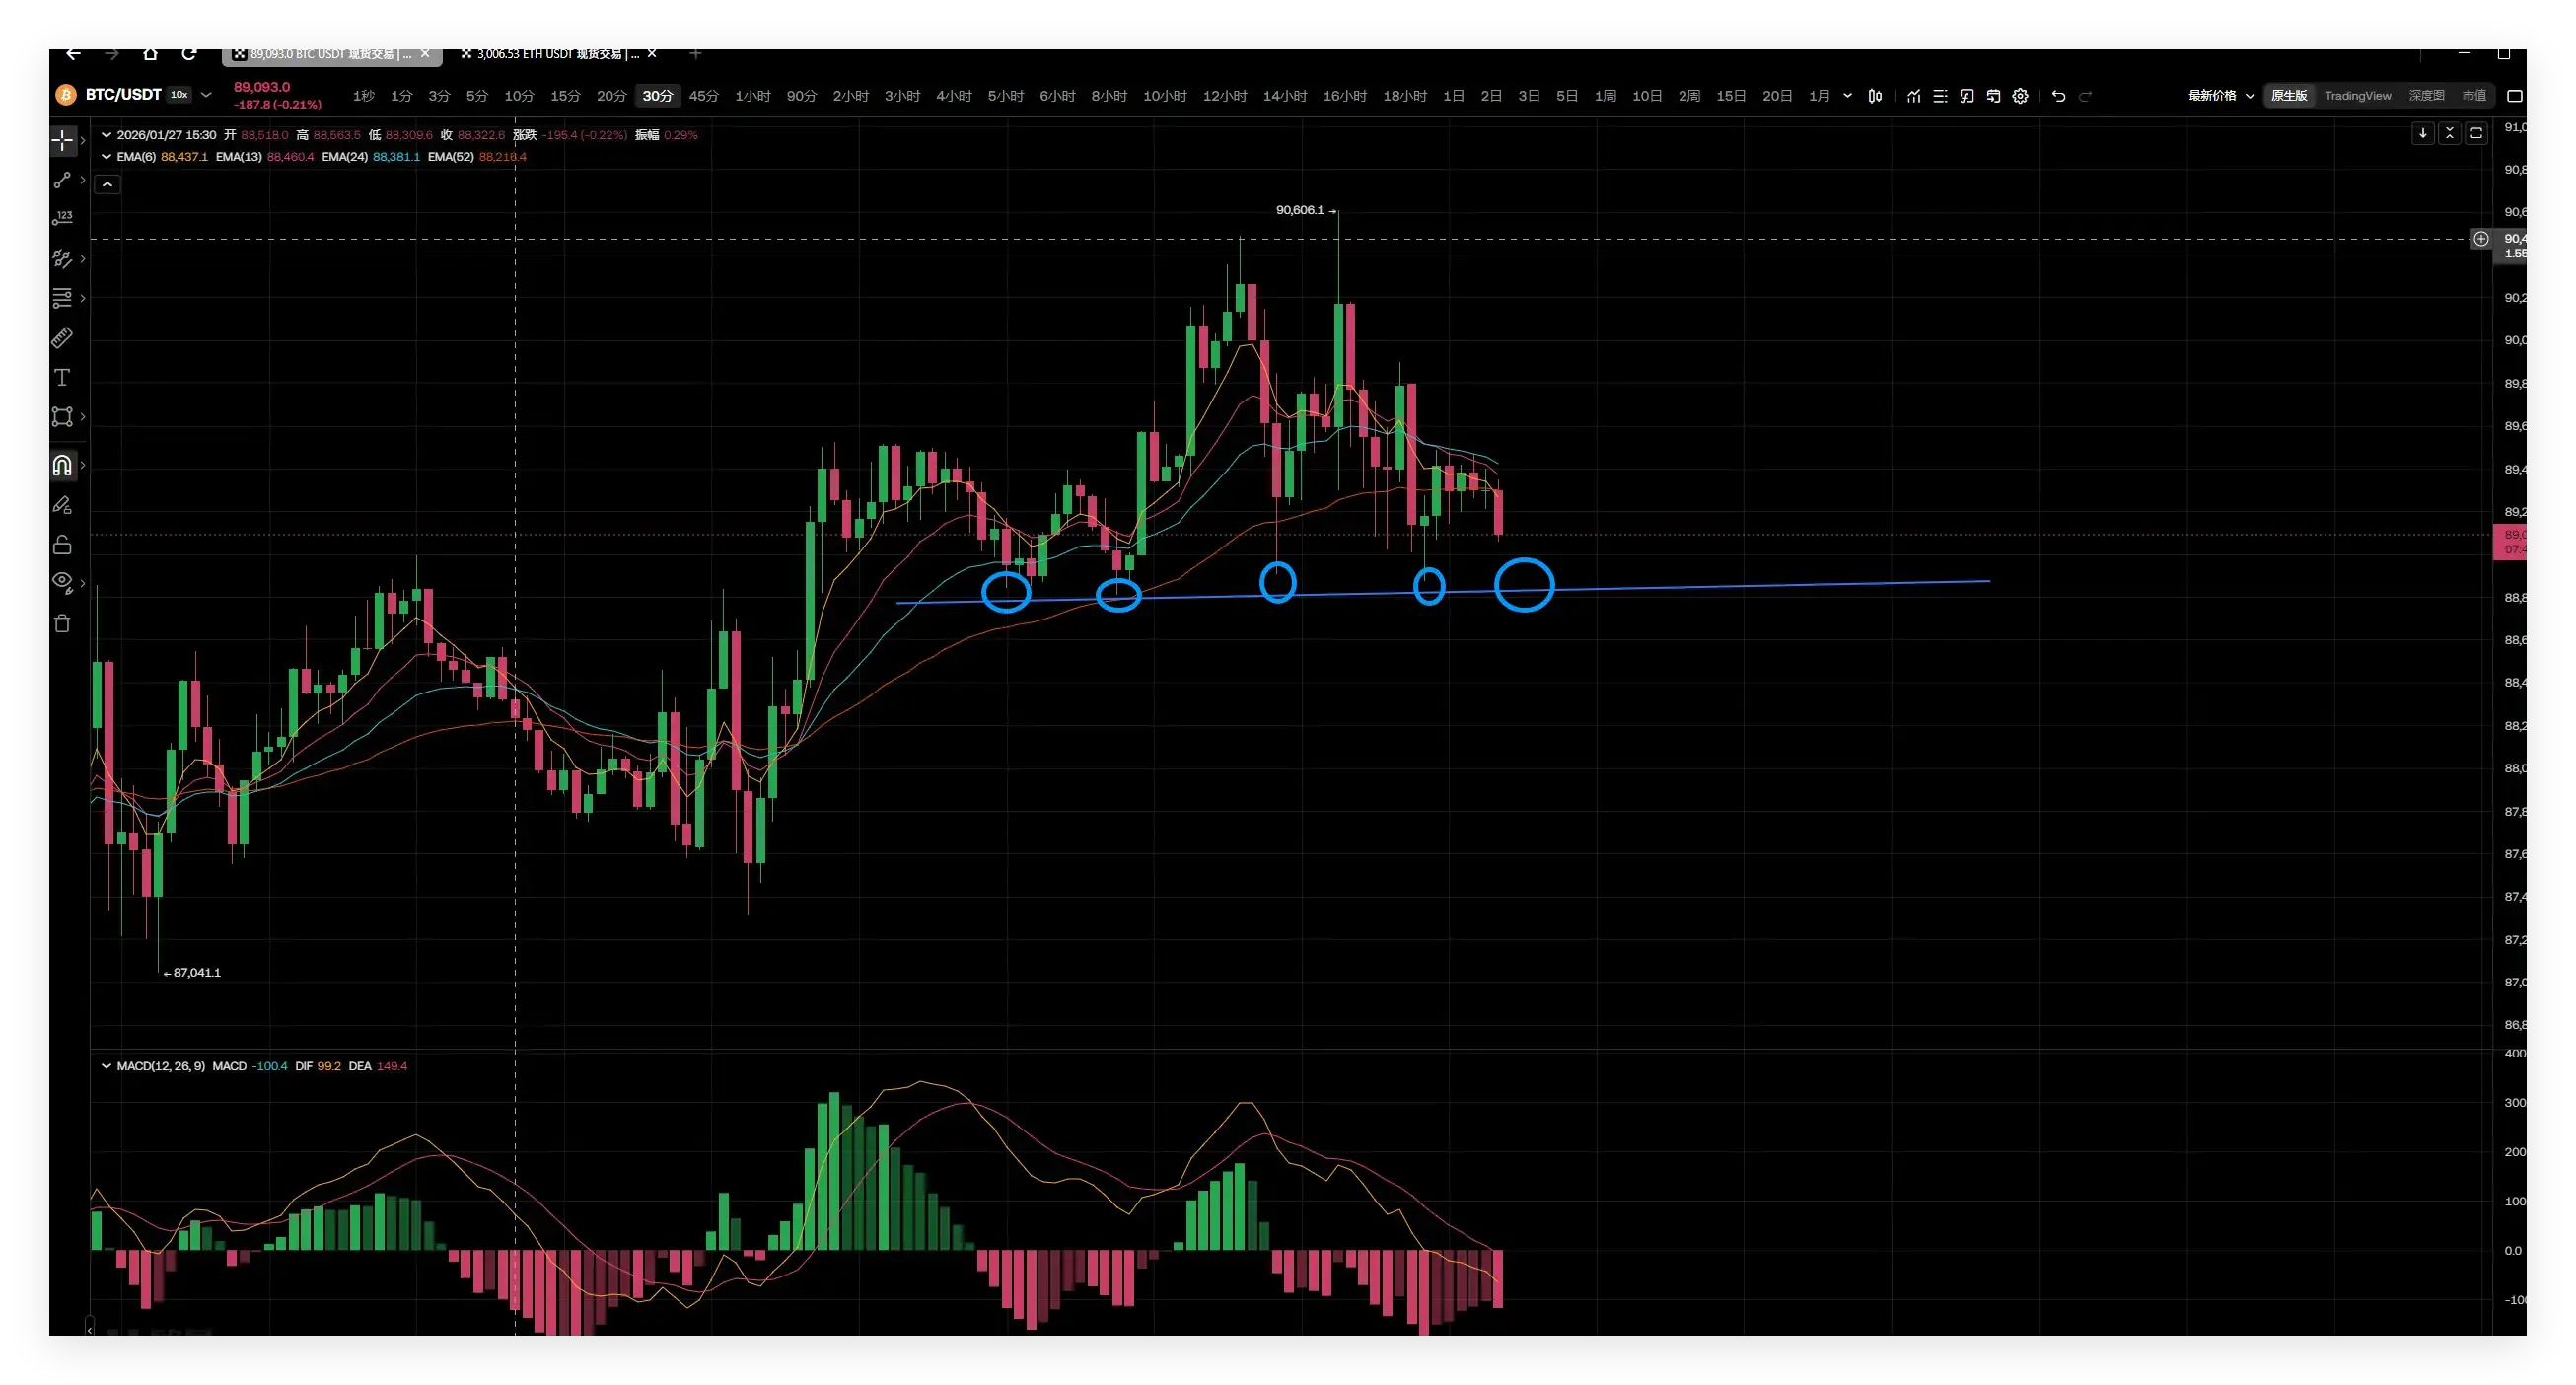Select the trend line drawing tool

62,180
